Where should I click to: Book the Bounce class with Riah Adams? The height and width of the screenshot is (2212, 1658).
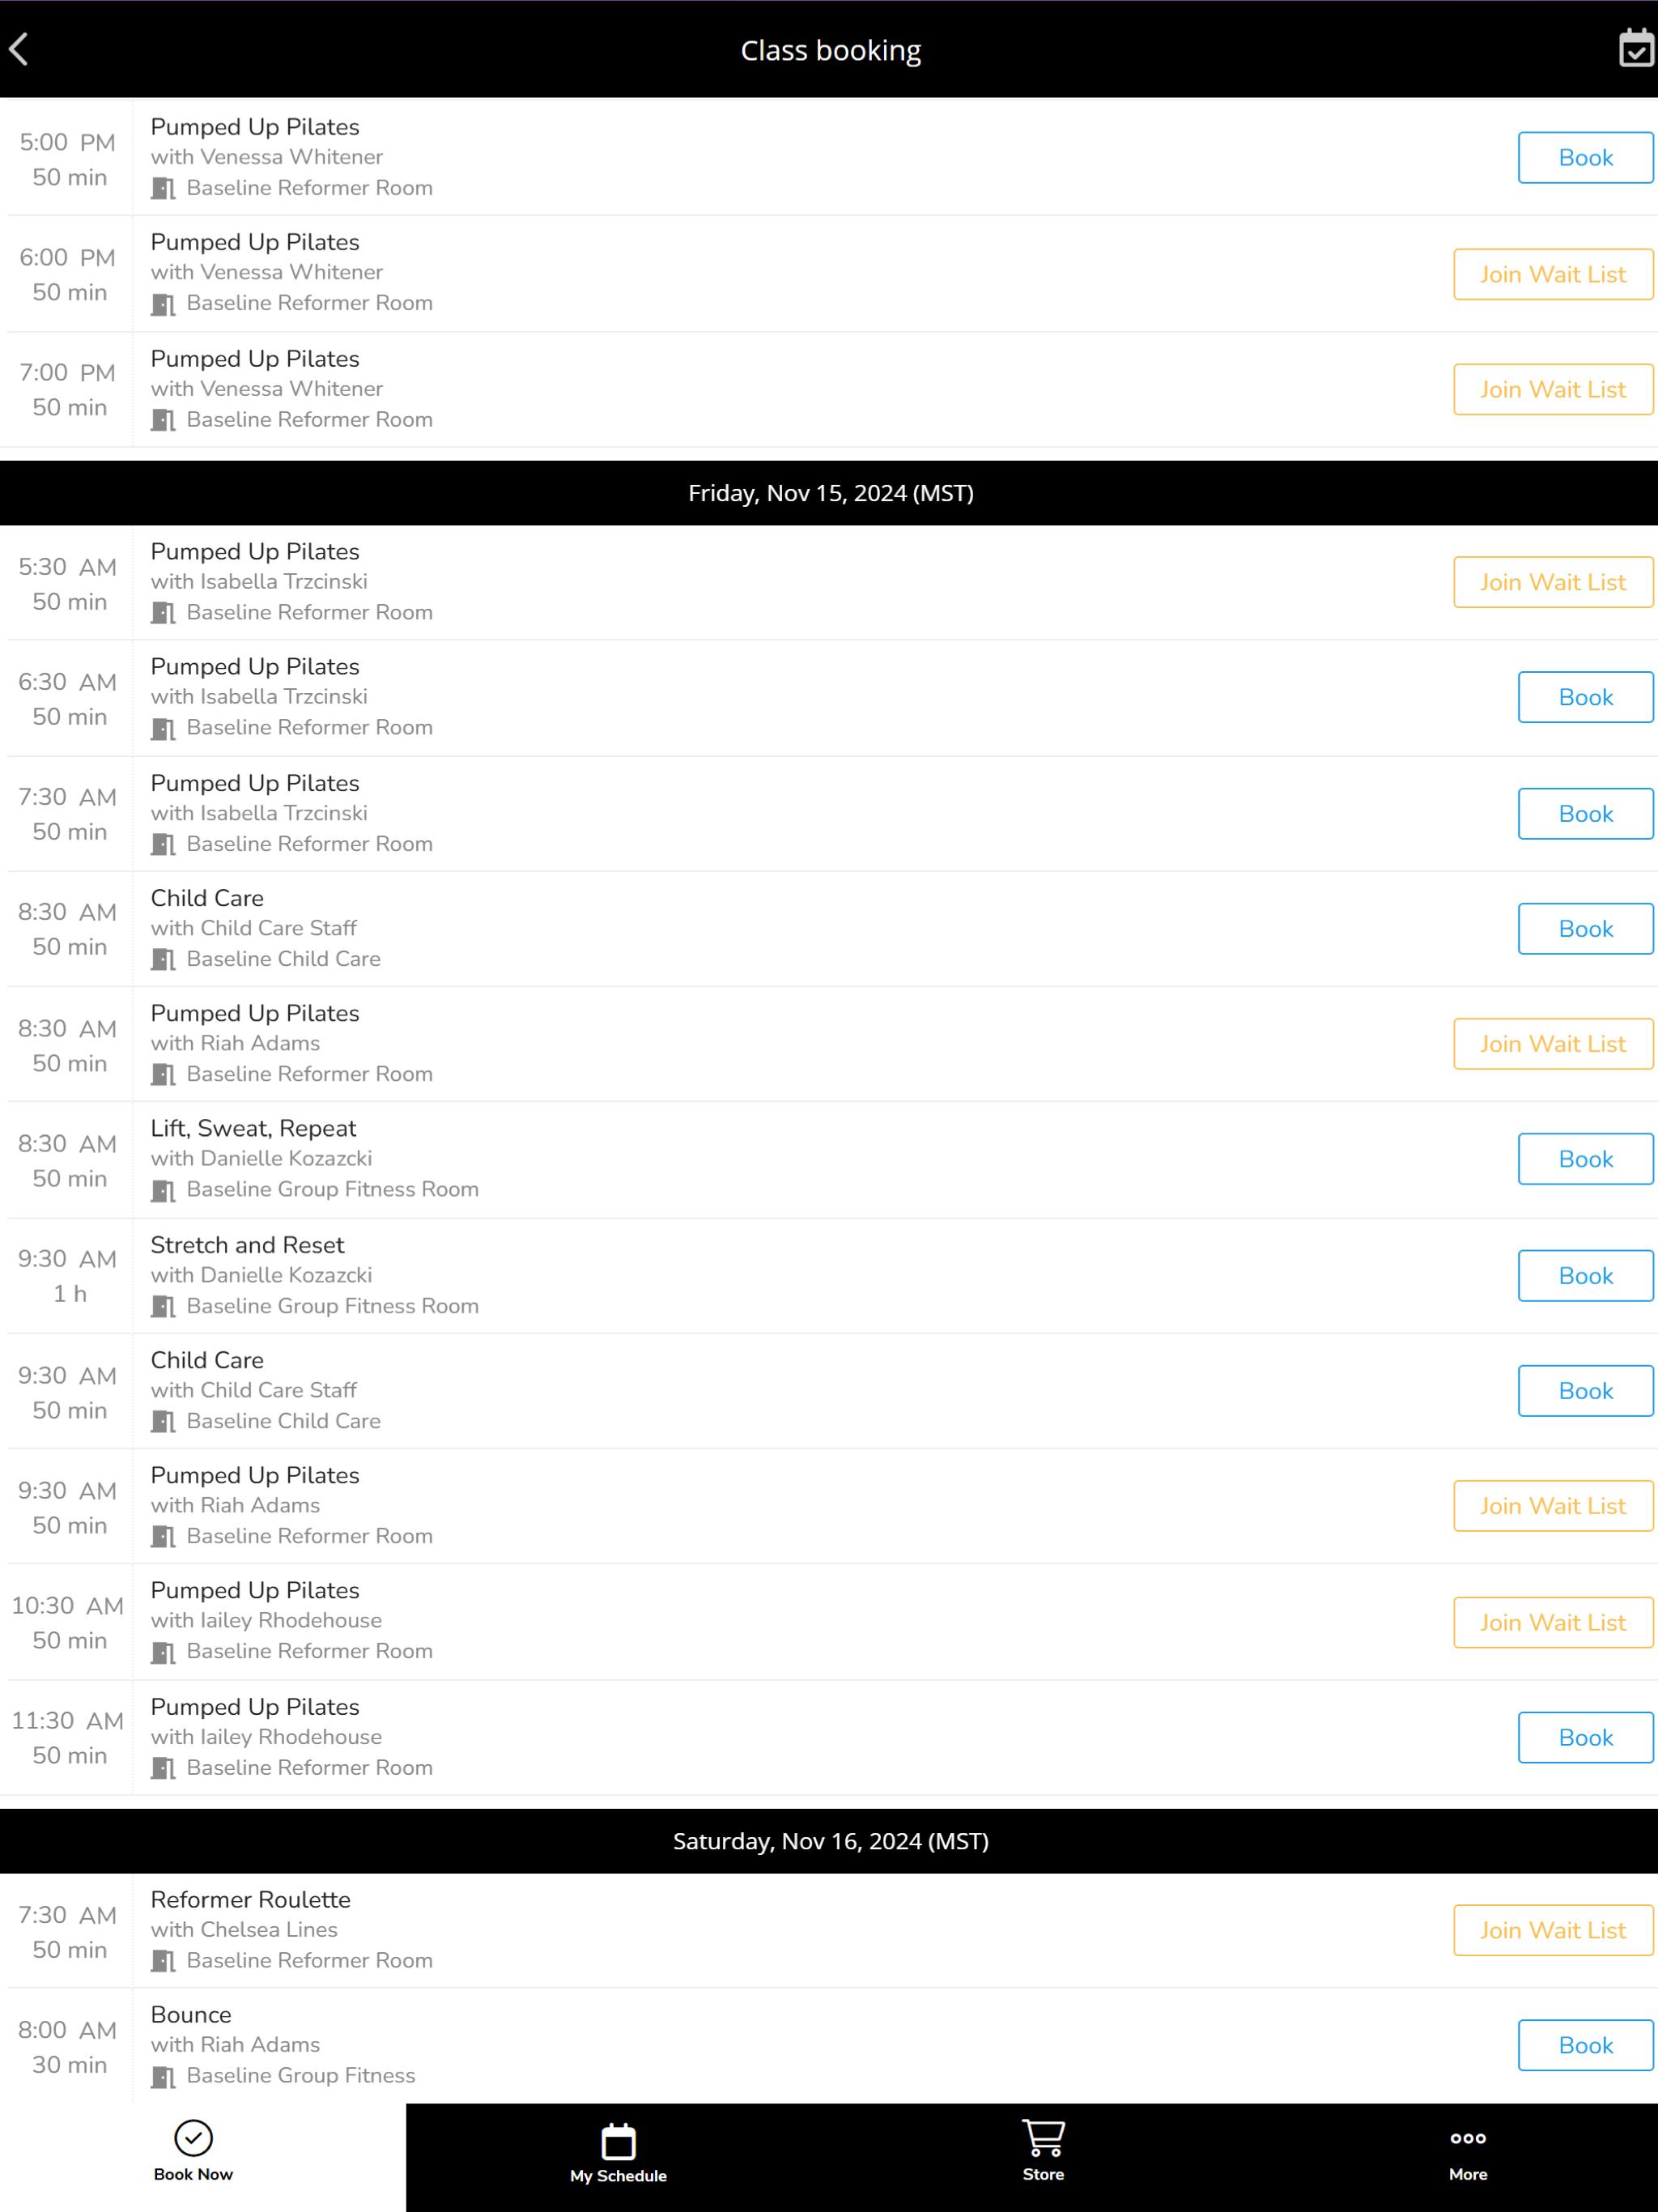pyautogui.click(x=1585, y=2045)
